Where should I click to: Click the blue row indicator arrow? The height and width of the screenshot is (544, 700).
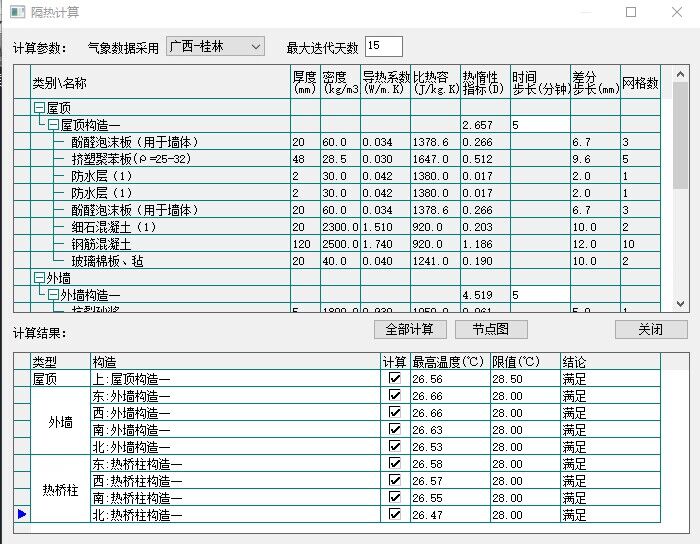pyautogui.click(x=20, y=514)
